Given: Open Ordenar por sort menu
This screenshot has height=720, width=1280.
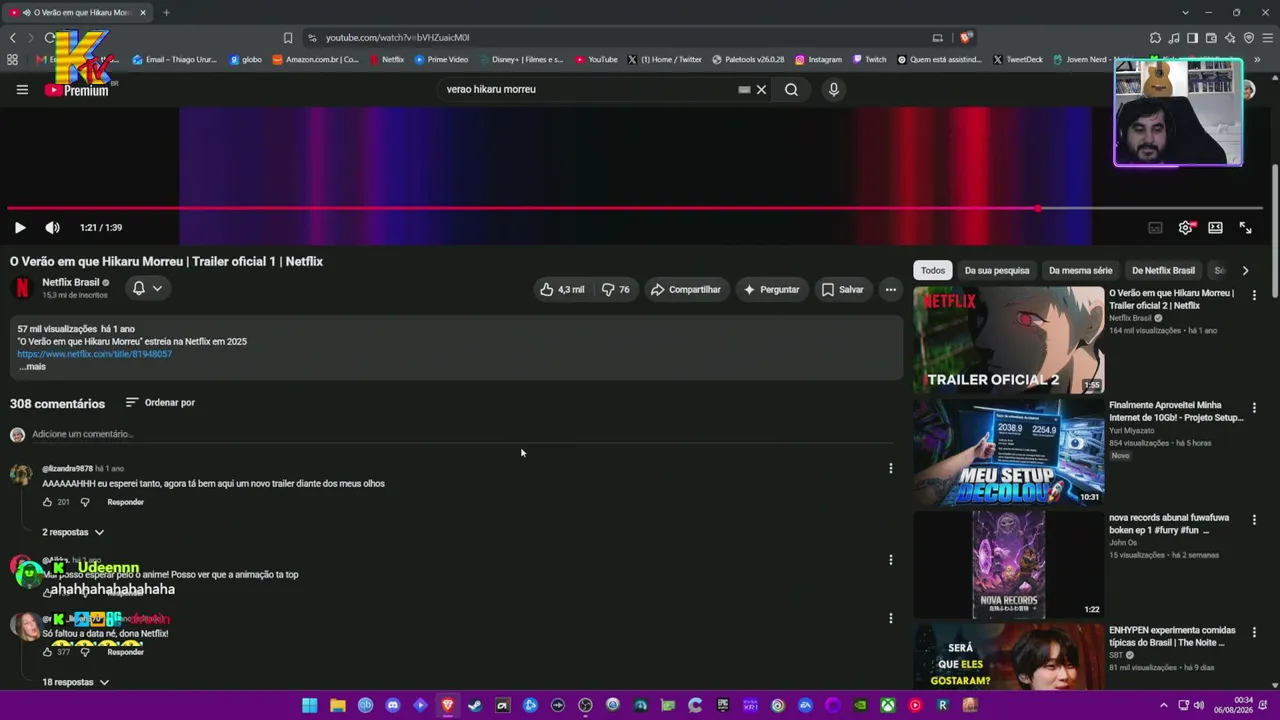Looking at the screenshot, I should (160, 403).
